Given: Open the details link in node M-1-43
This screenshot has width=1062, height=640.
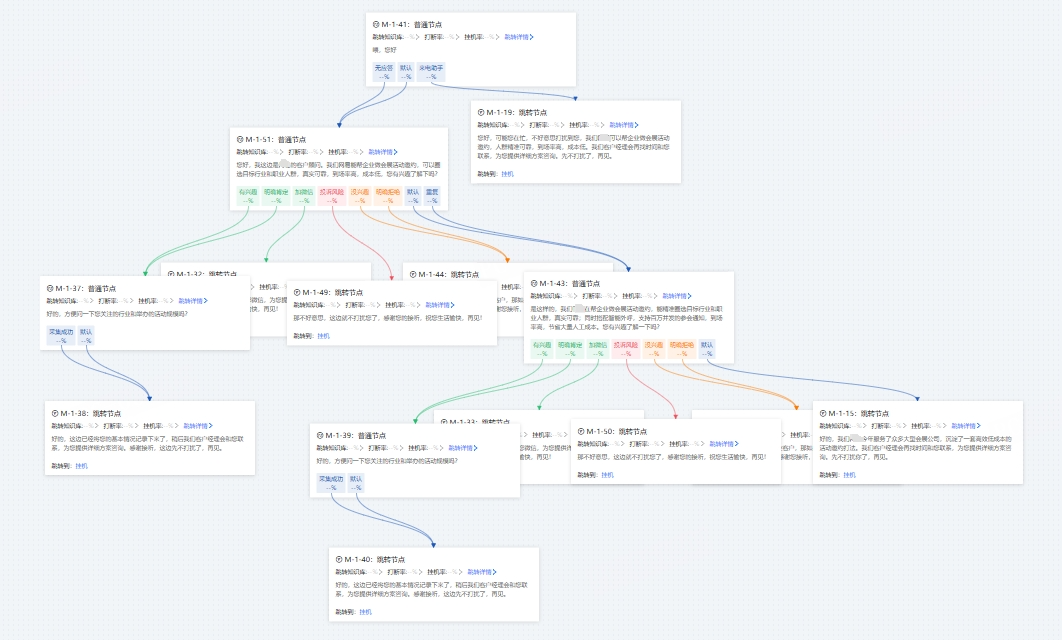Looking at the screenshot, I should pyautogui.click(x=677, y=296).
